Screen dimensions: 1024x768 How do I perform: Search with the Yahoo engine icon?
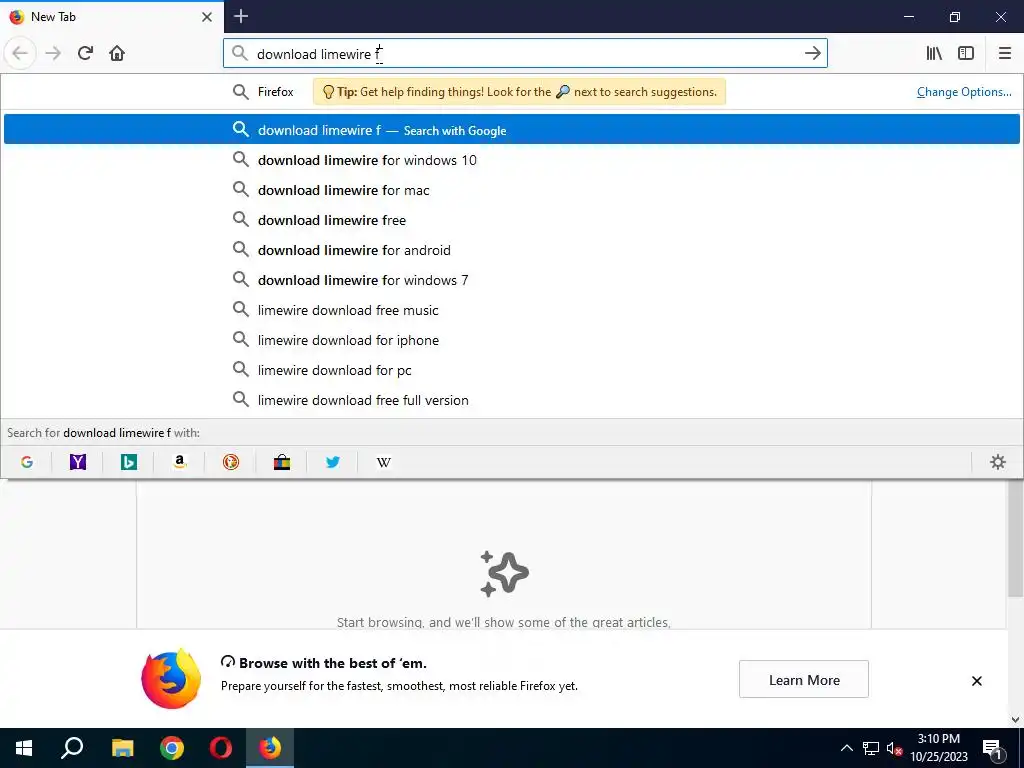78,462
